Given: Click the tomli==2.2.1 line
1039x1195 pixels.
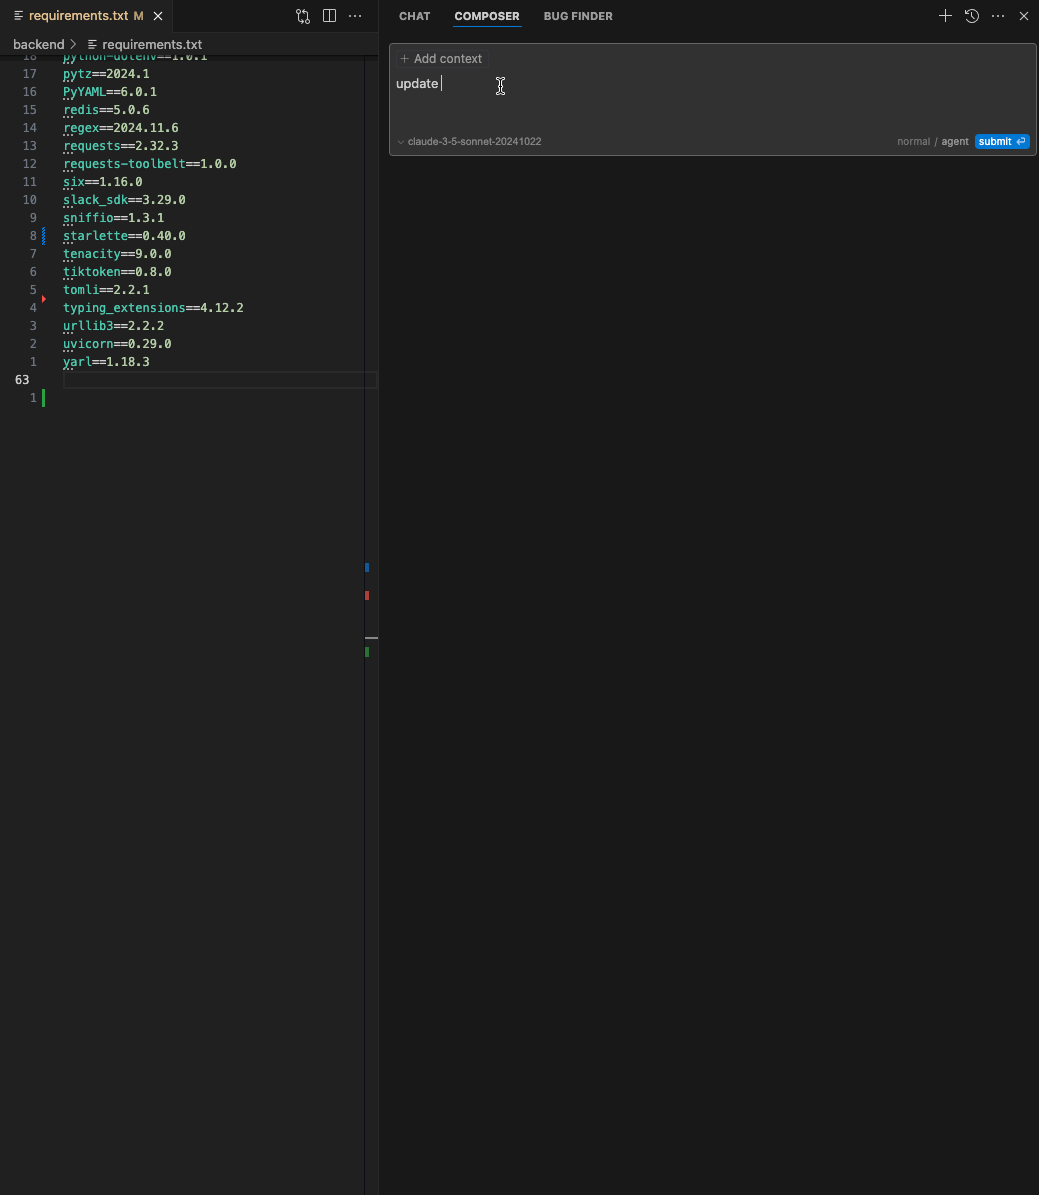Looking at the screenshot, I should point(106,290).
